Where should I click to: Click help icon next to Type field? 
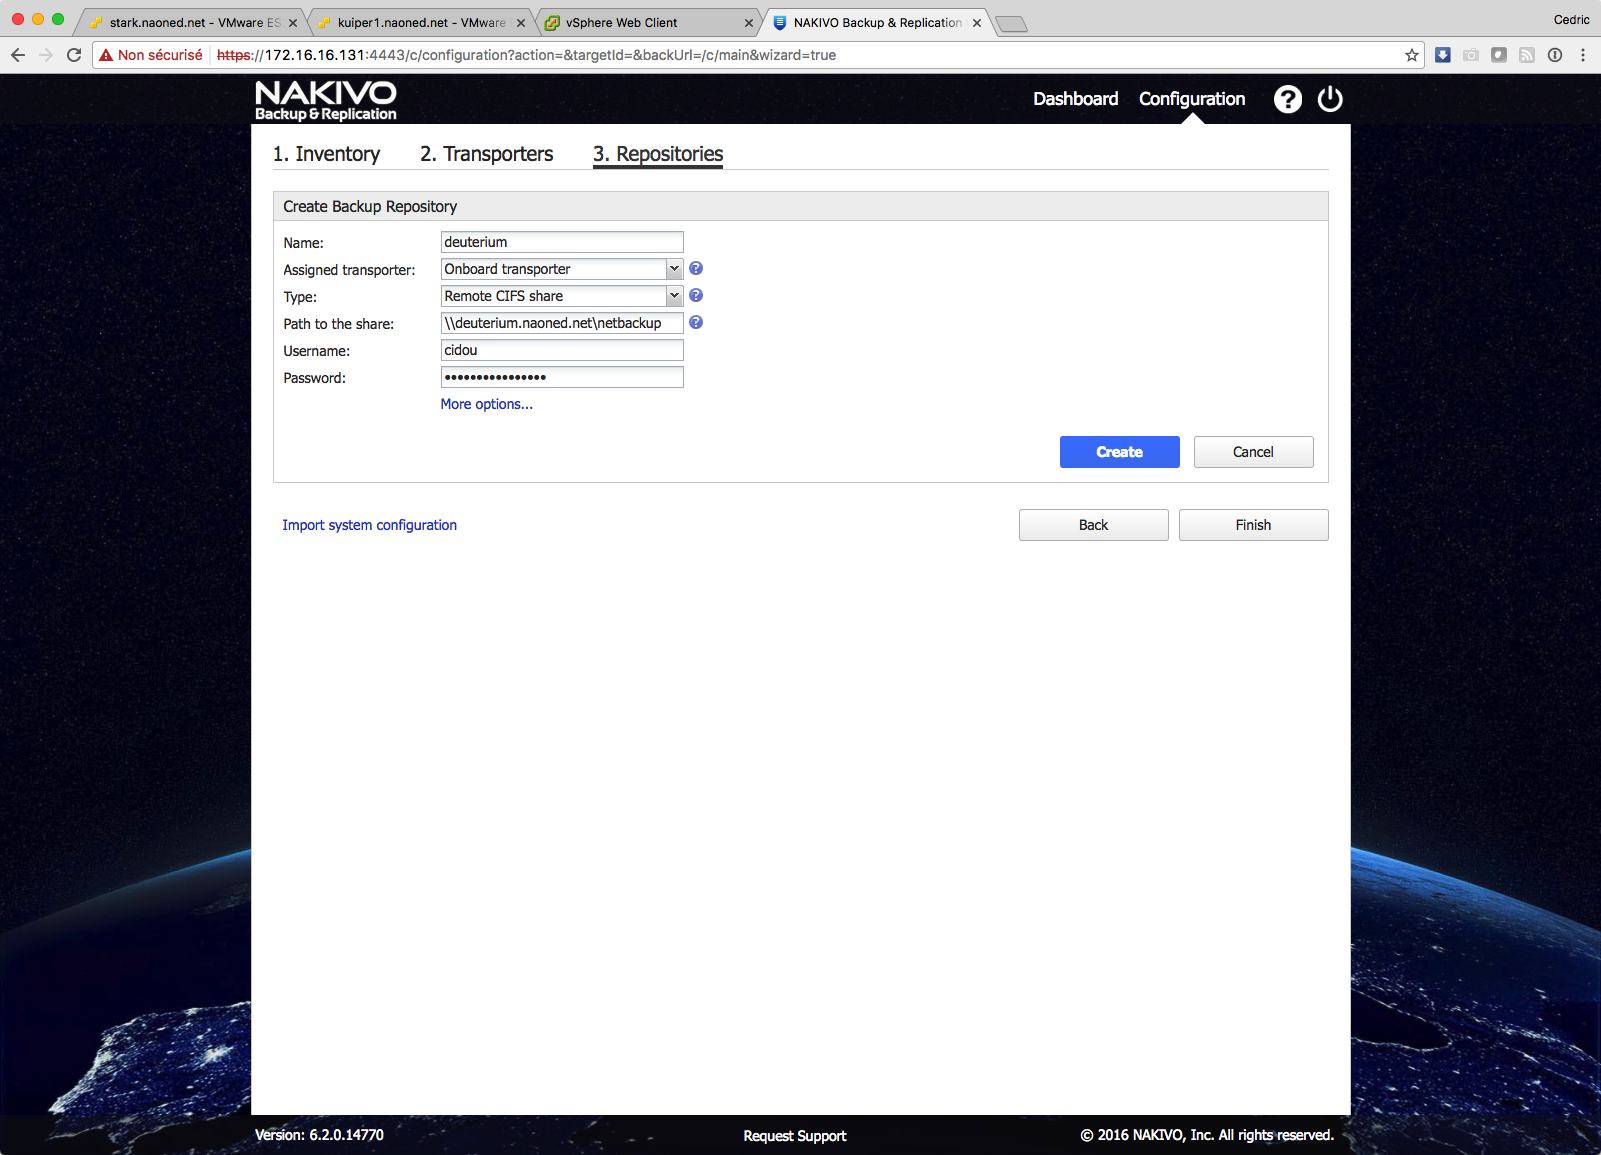click(696, 296)
